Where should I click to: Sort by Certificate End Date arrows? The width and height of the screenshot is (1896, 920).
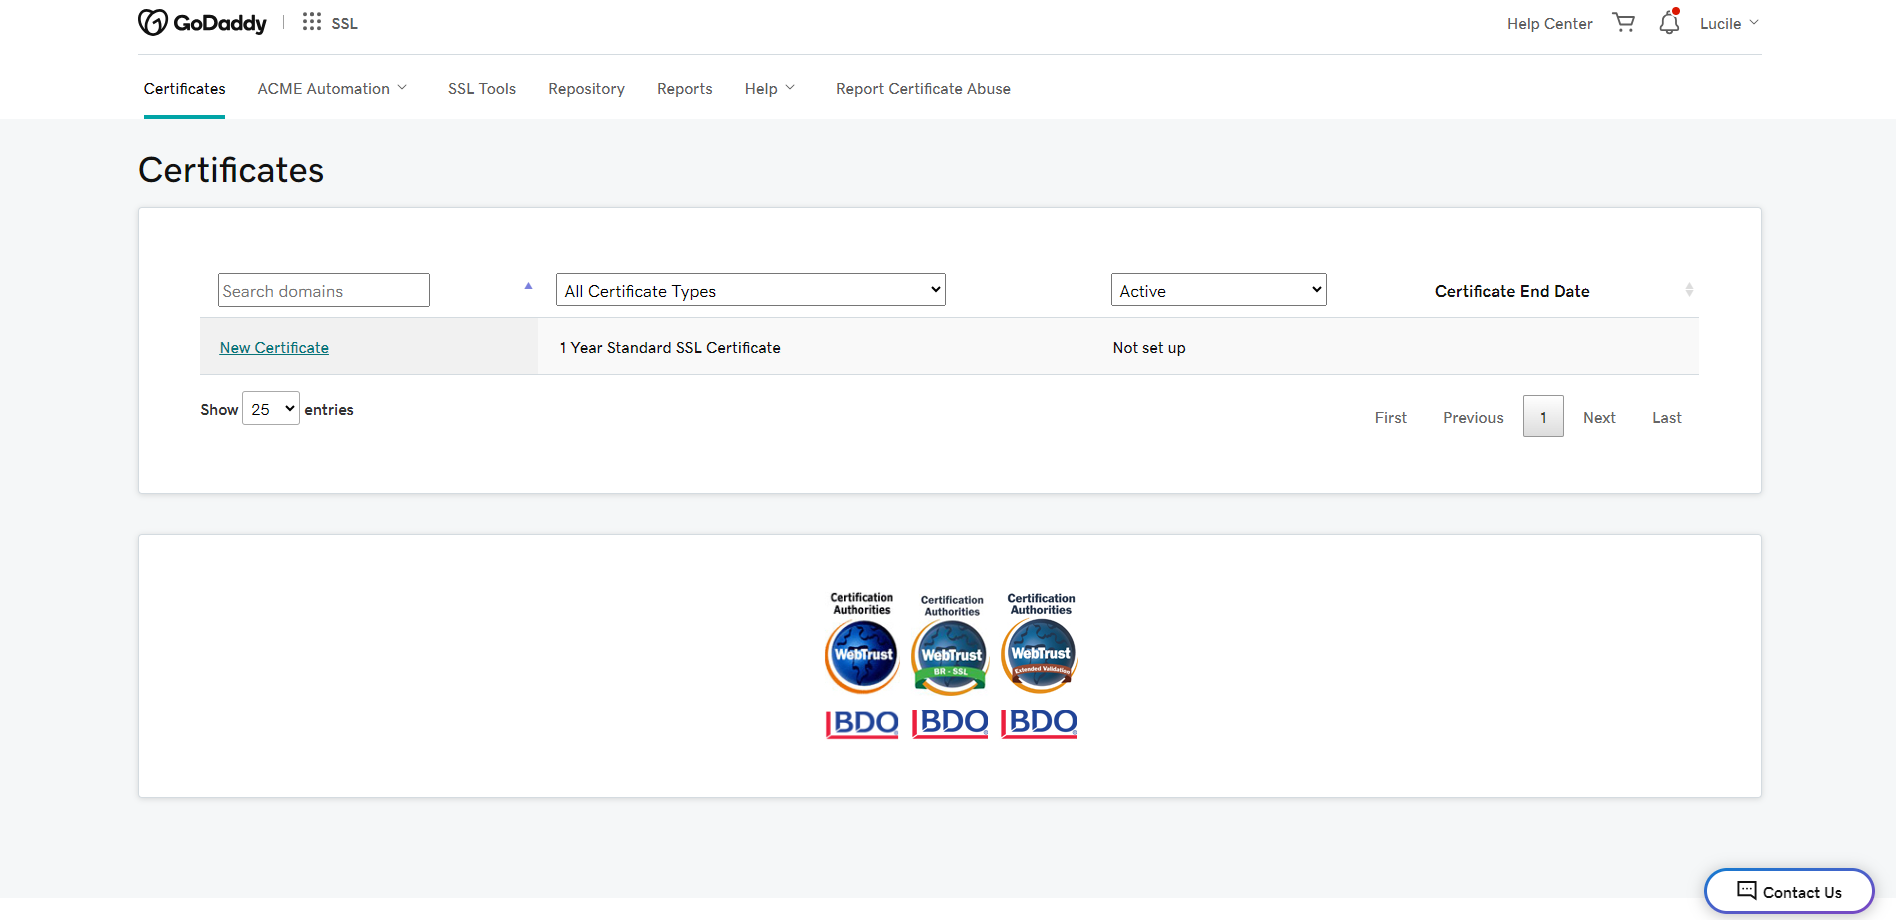click(x=1689, y=290)
